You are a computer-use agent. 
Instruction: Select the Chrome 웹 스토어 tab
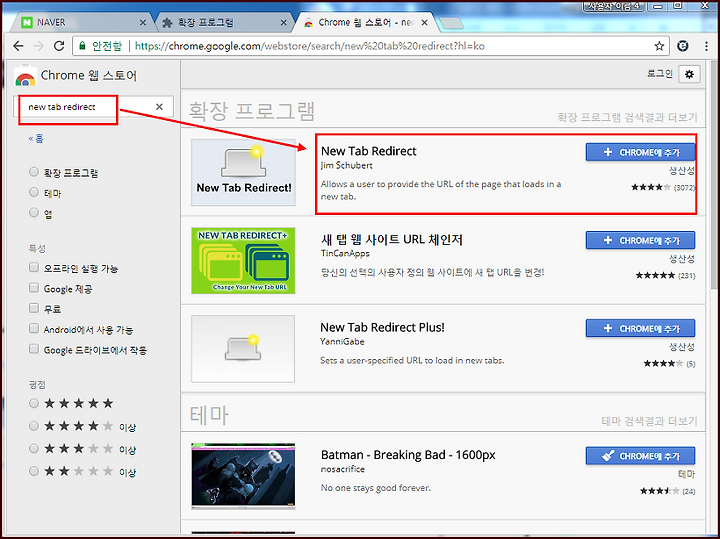click(x=366, y=22)
